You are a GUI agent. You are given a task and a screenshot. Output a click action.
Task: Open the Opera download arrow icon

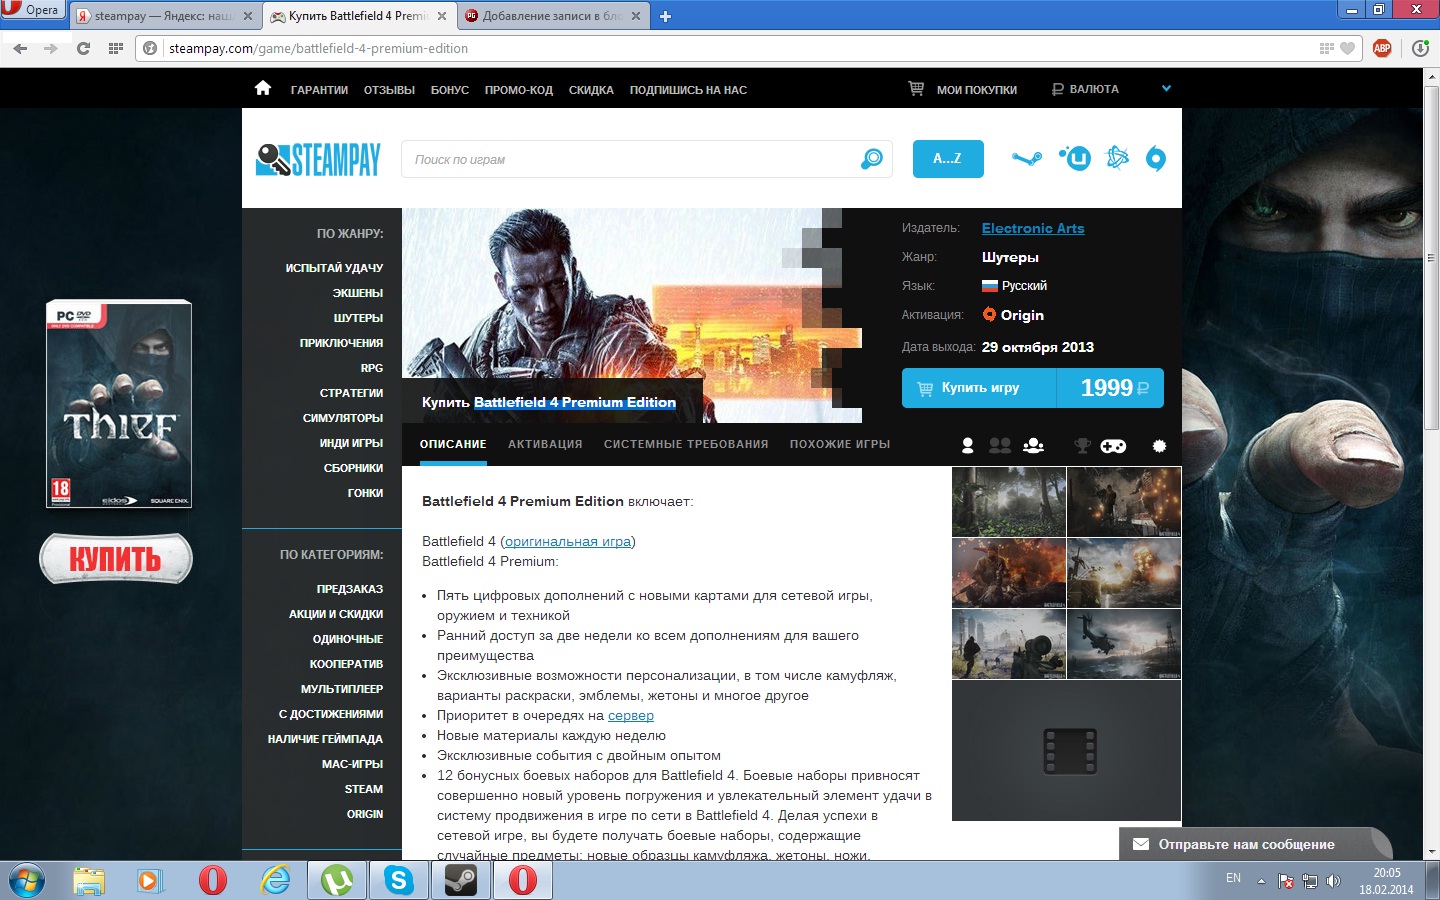tap(1421, 48)
